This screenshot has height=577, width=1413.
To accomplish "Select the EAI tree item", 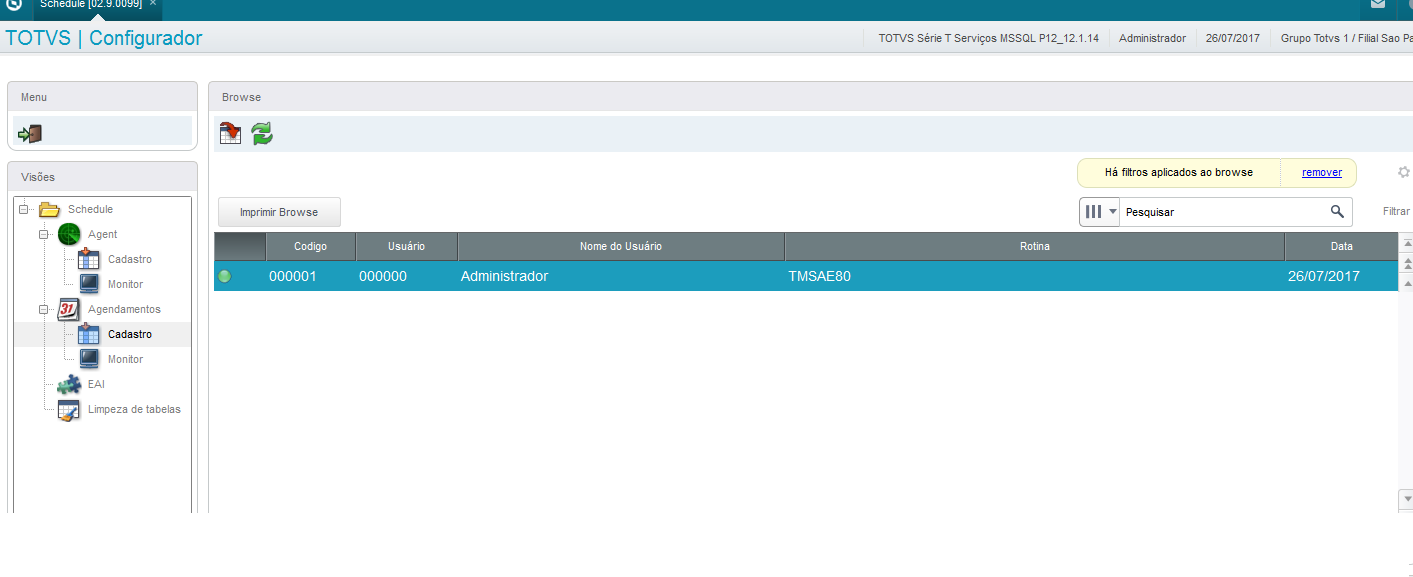I will [x=96, y=384].
